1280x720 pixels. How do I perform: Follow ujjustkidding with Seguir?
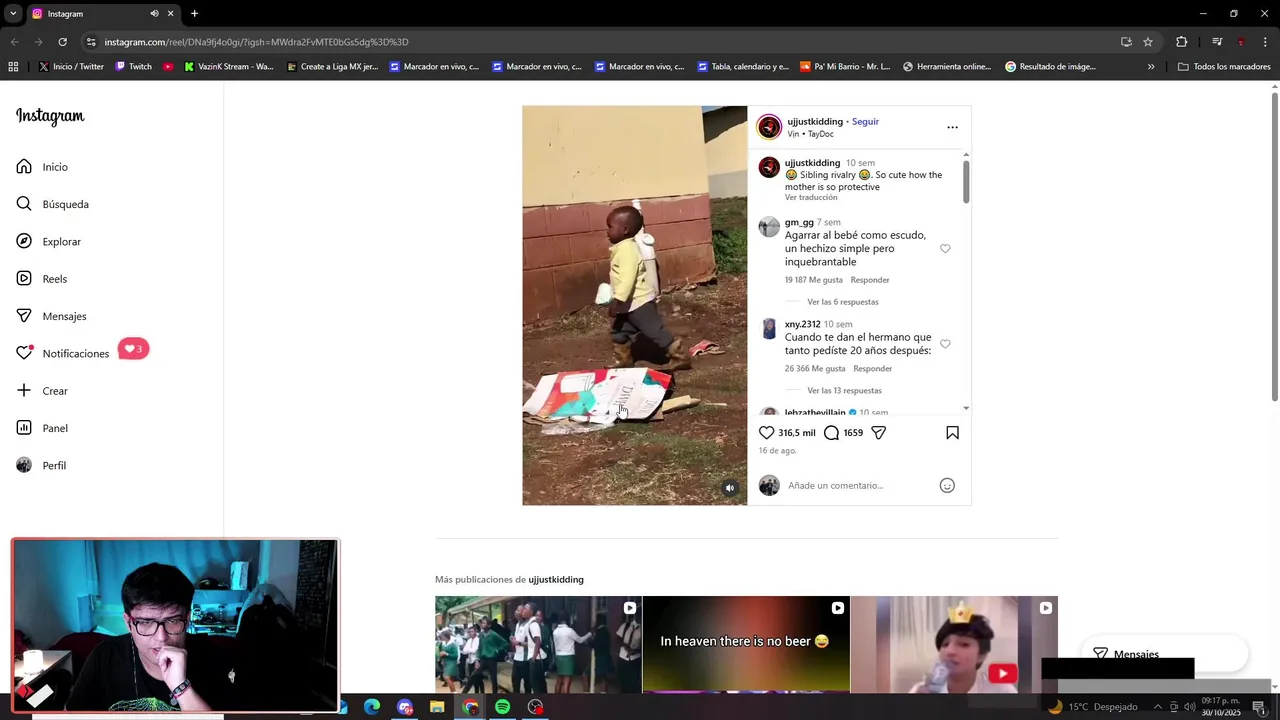coord(865,121)
